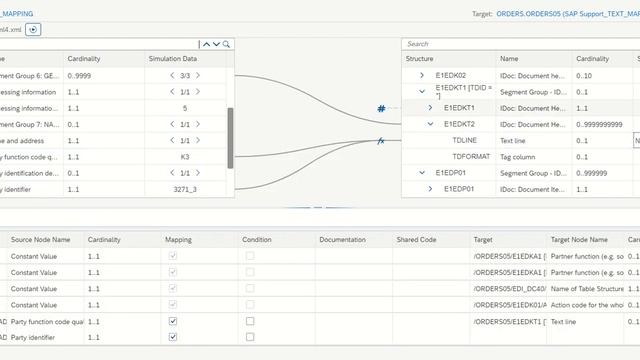Viewport: 640px width, 360px height.
Task: Select simulation value K3
Action: [185, 157]
